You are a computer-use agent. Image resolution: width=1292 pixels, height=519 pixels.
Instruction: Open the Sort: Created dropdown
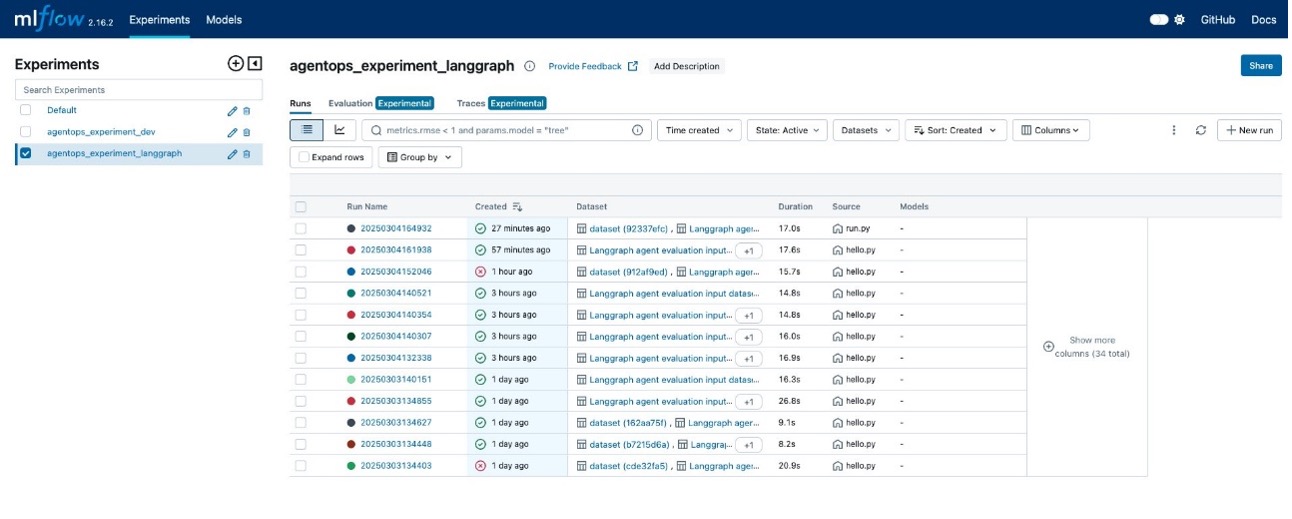956,130
